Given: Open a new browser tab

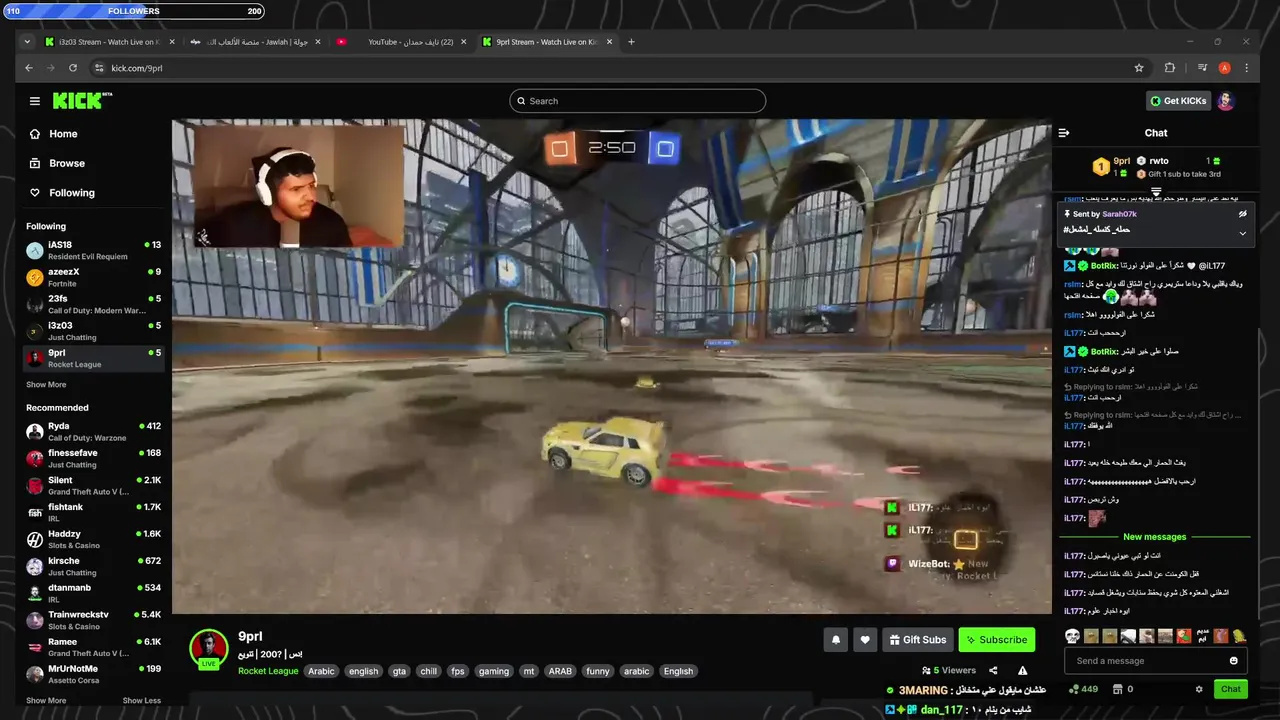Looking at the screenshot, I should [631, 42].
